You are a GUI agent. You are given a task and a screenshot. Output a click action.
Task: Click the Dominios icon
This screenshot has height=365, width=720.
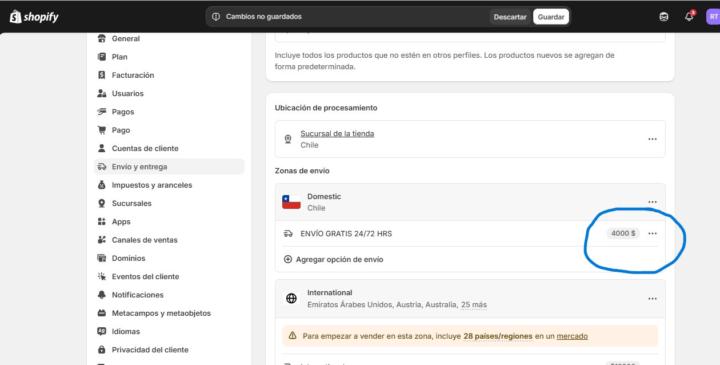coord(101,258)
